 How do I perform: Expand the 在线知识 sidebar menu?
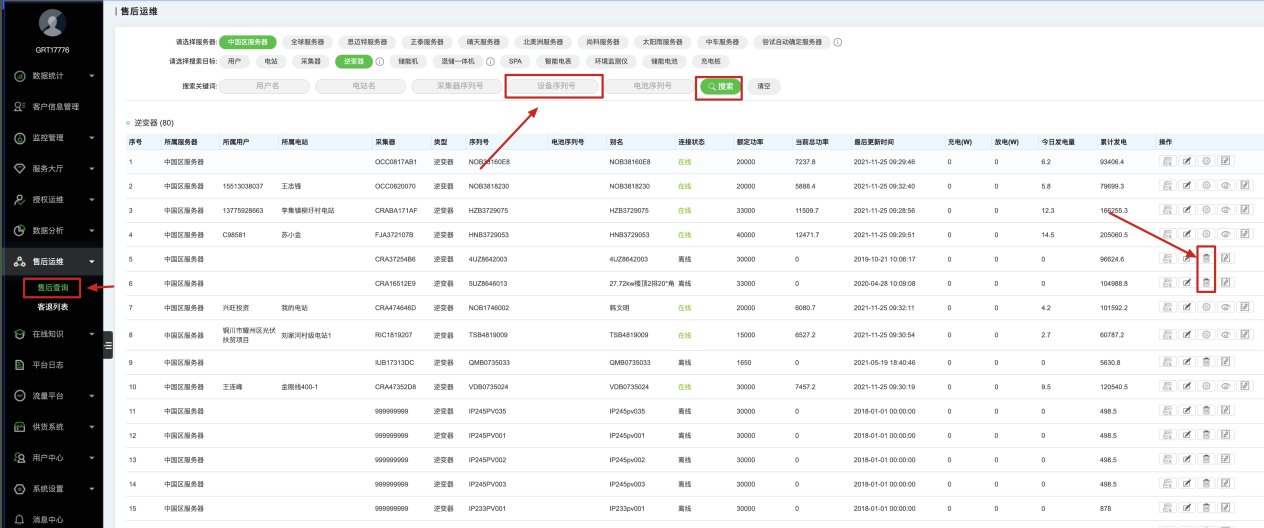tap(52, 333)
